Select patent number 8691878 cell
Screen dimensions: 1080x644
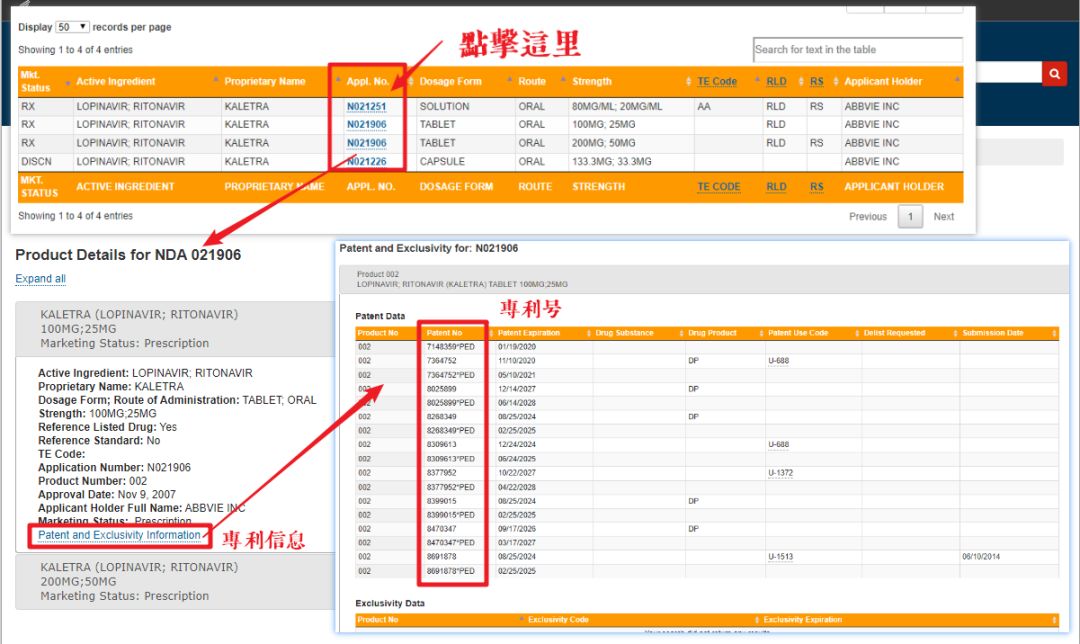coord(442,557)
